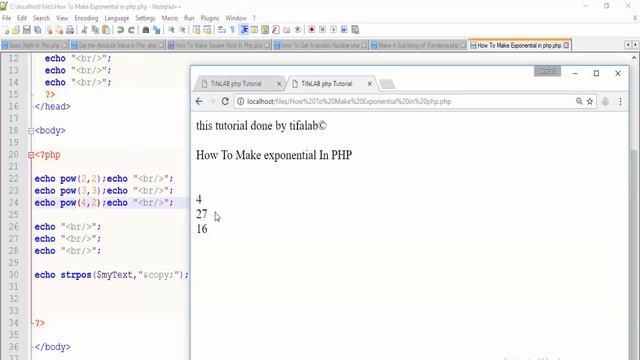Viewport: 640px width, 360px height.
Task: Toggle word wrap toolbar icon
Action: (222, 30)
